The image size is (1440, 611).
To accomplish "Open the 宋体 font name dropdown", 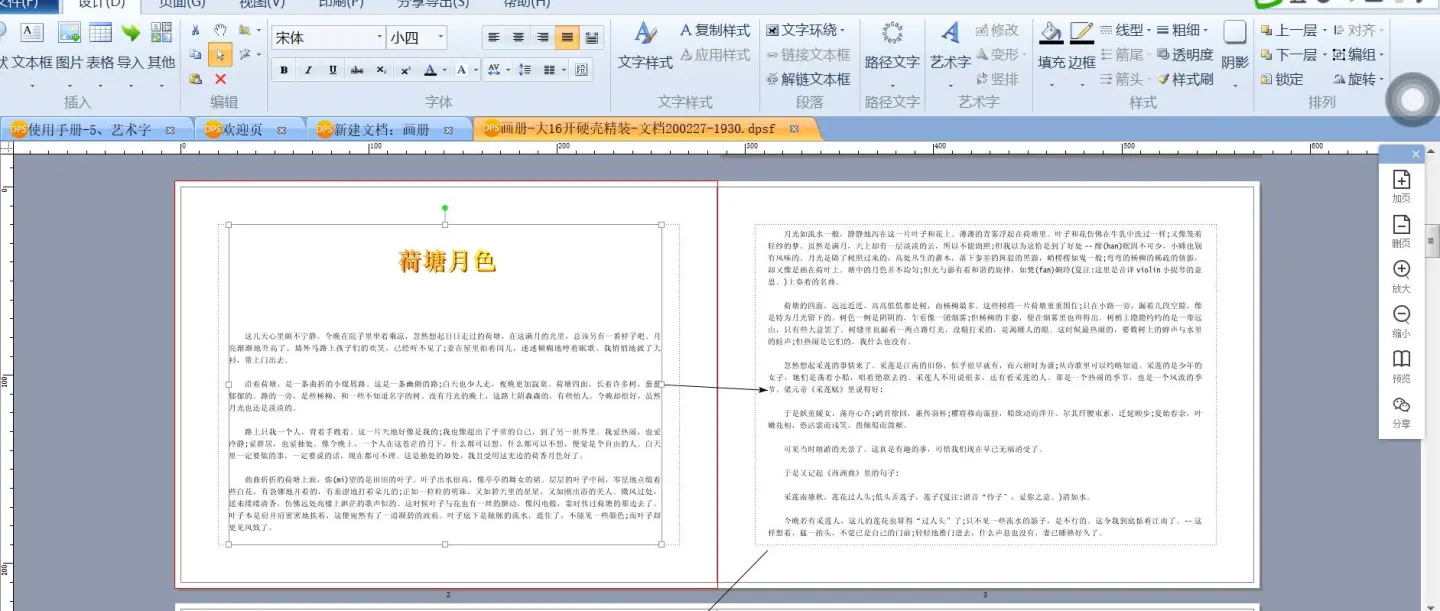I will [x=379, y=38].
